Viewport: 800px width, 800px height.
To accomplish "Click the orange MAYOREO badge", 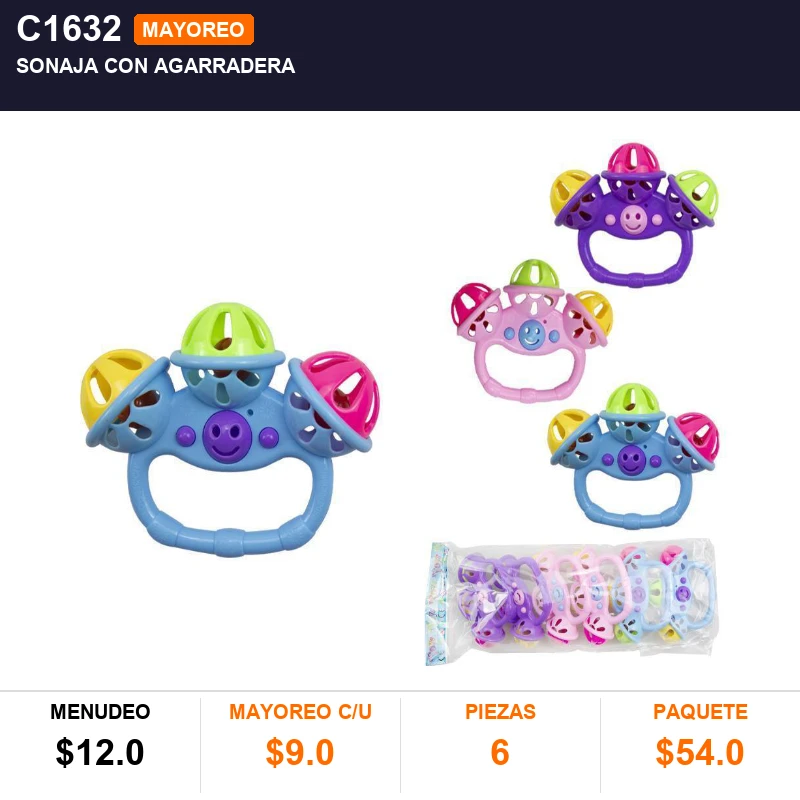I will coord(194,30).
